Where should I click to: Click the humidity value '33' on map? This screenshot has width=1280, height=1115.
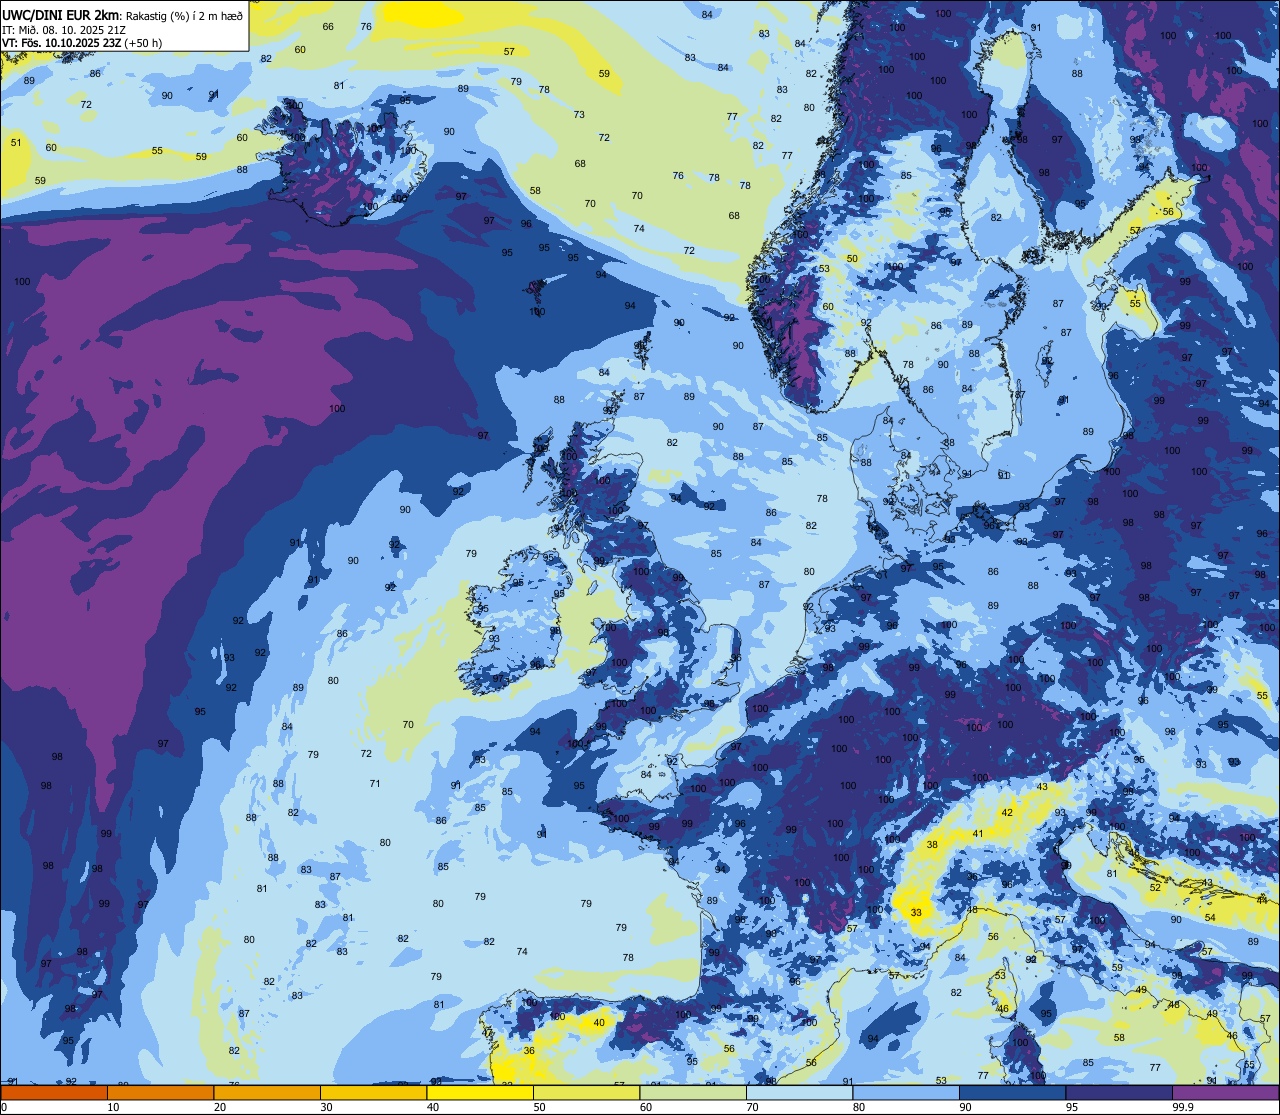tap(916, 912)
